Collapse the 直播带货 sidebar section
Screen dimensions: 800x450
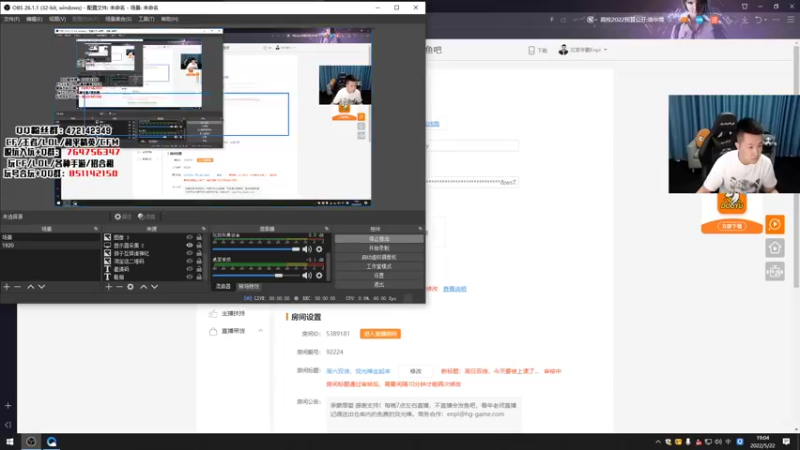(x=260, y=331)
